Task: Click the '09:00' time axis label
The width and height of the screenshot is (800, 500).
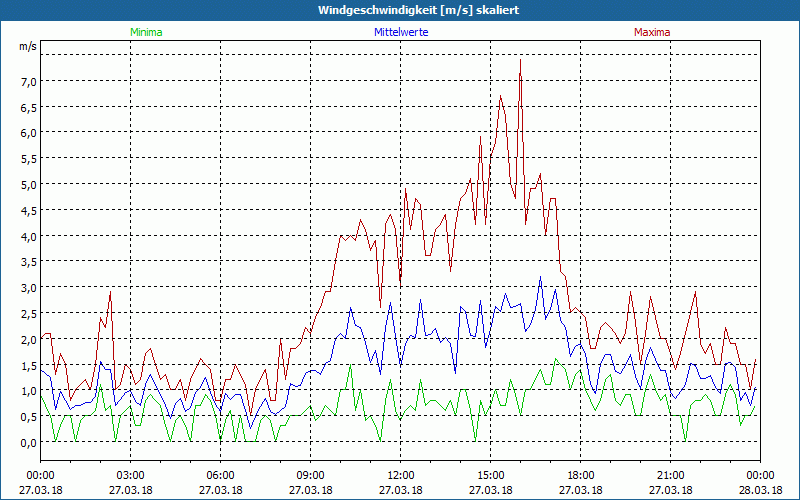Action: 311,476
